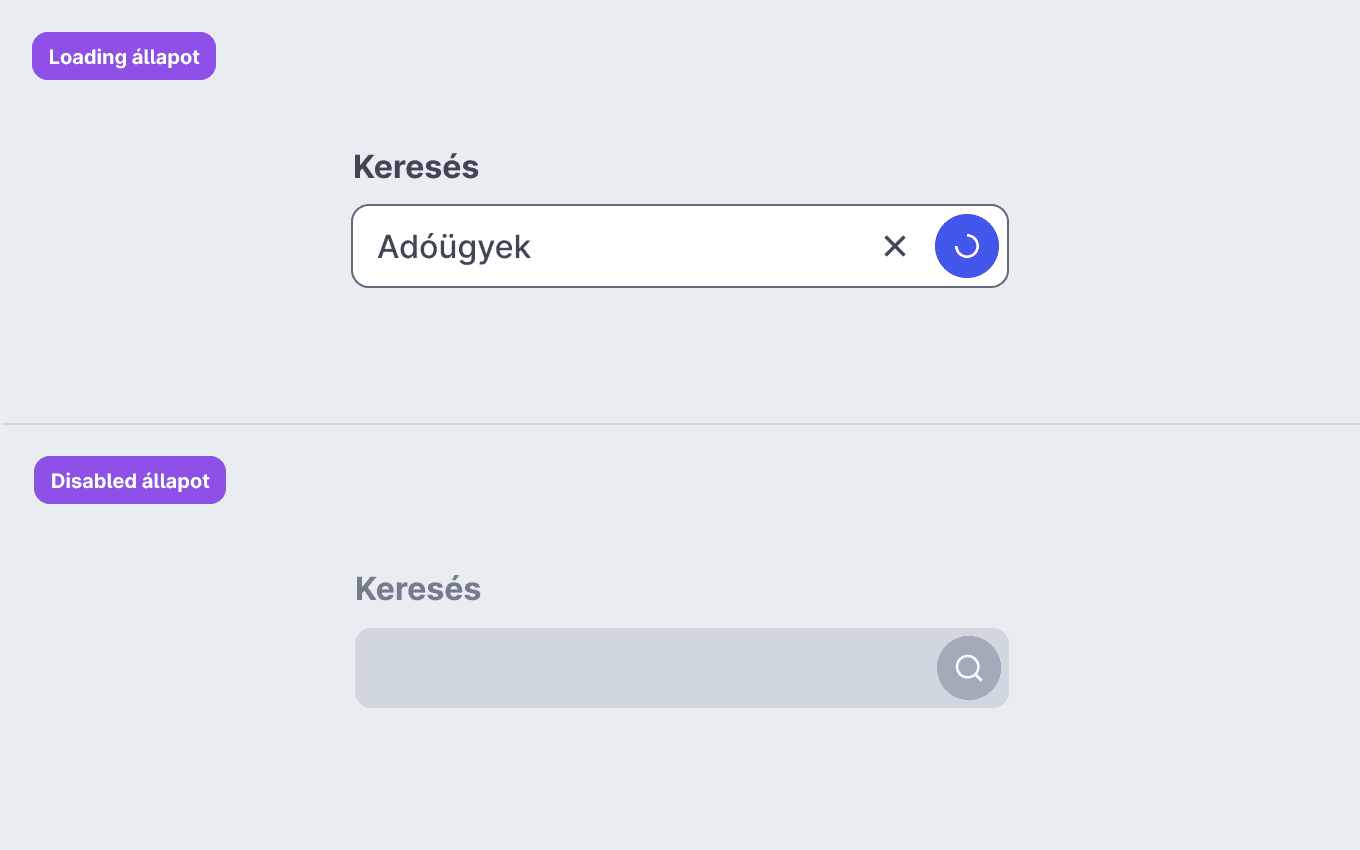Click the greyed-out magnifier search icon
This screenshot has height=850, width=1360.
(969, 668)
